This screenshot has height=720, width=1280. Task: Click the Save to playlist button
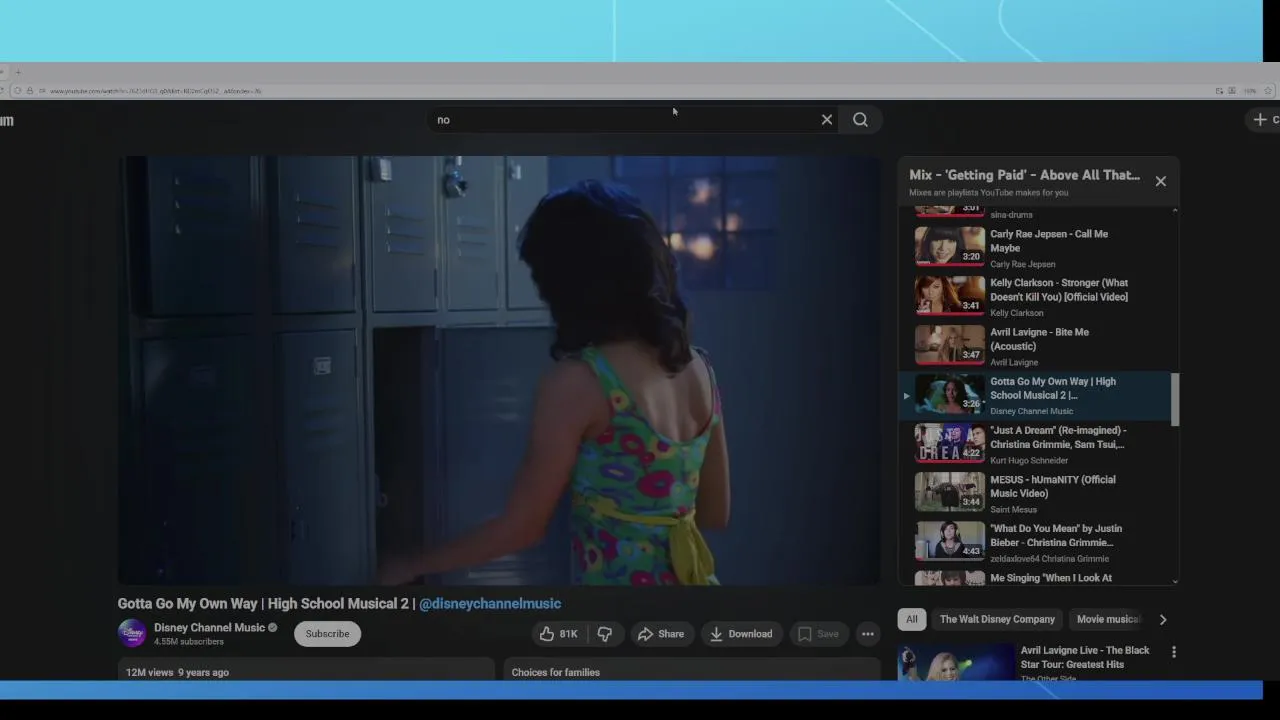(x=818, y=634)
